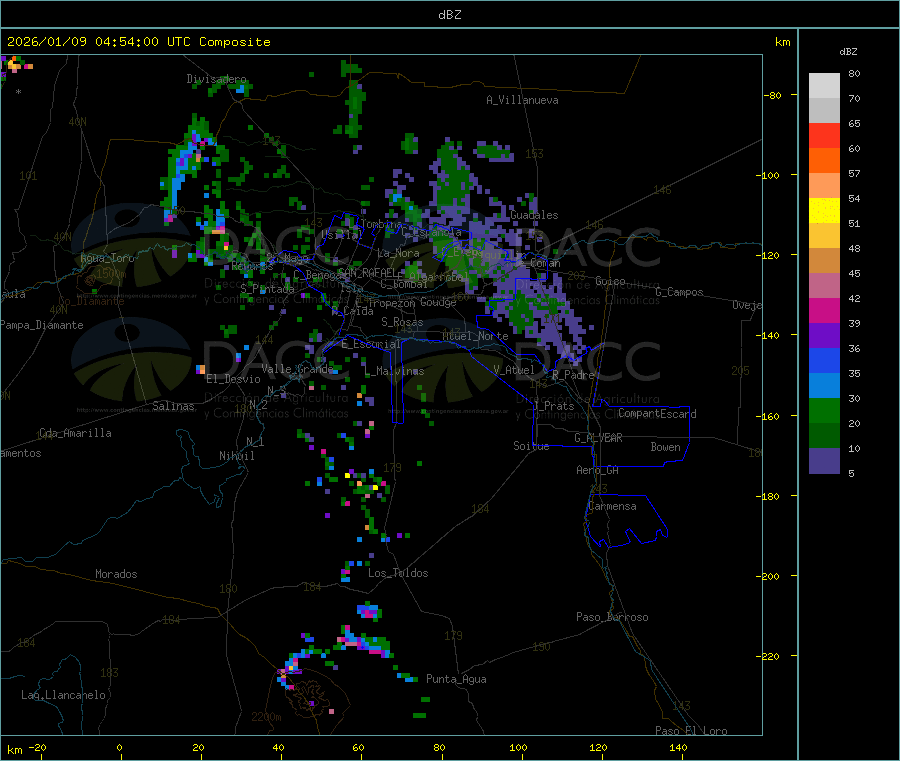Click the Bowen label
The height and width of the screenshot is (761, 900).
(665, 447)
